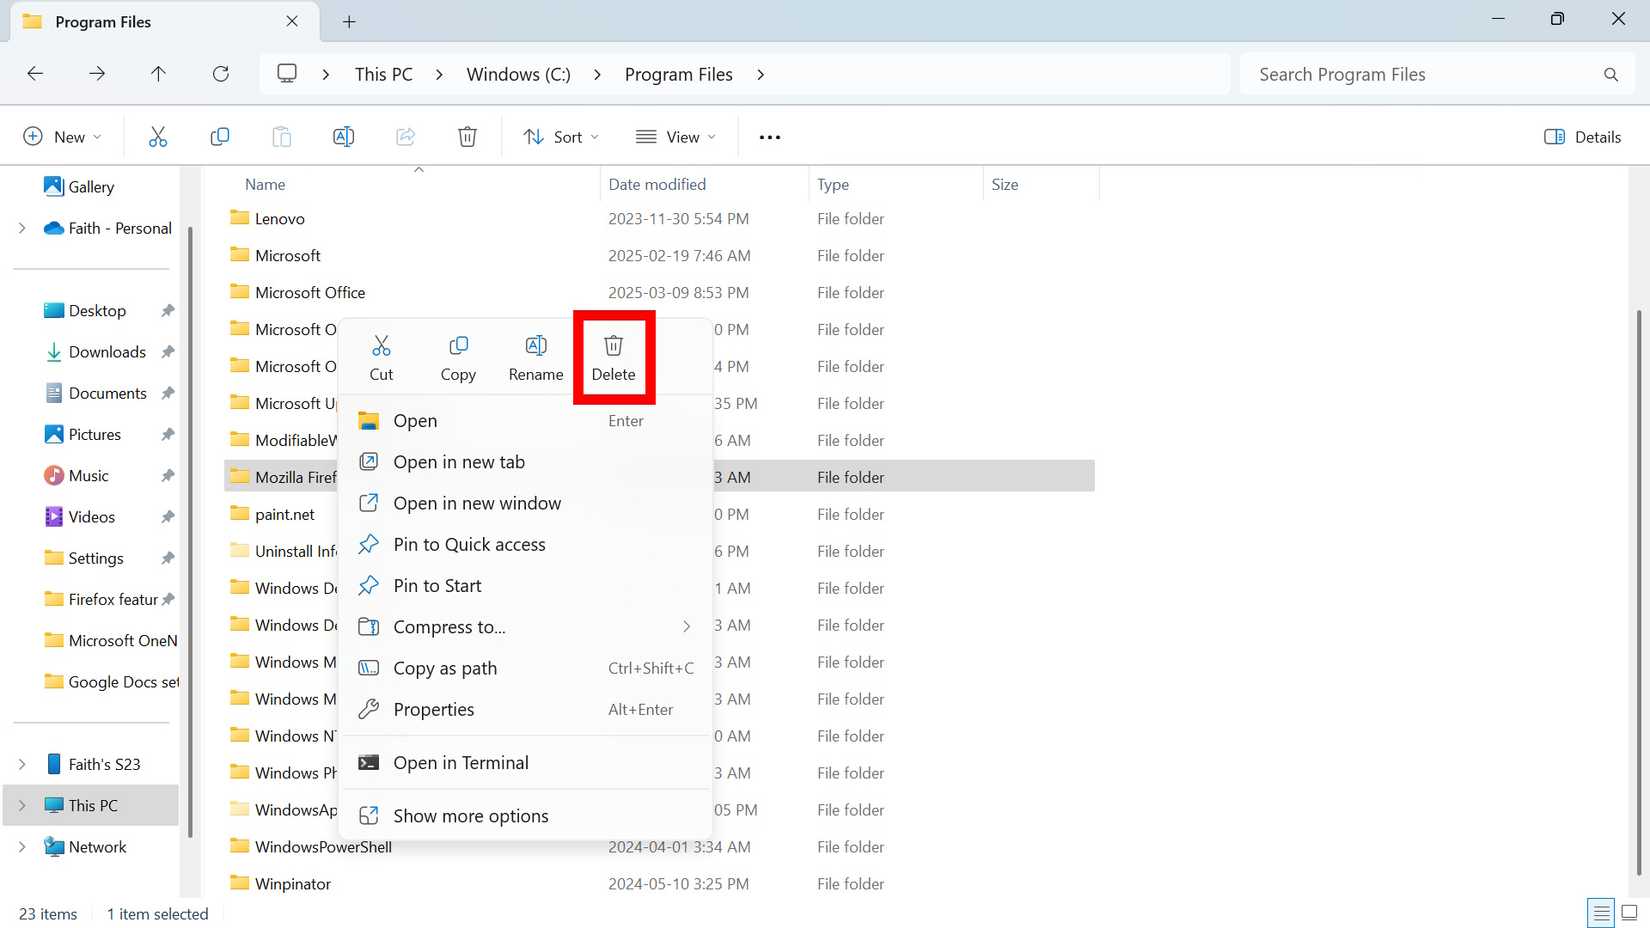
Task: Click the Paste icon on the toolbar
Action: point(281,136)
